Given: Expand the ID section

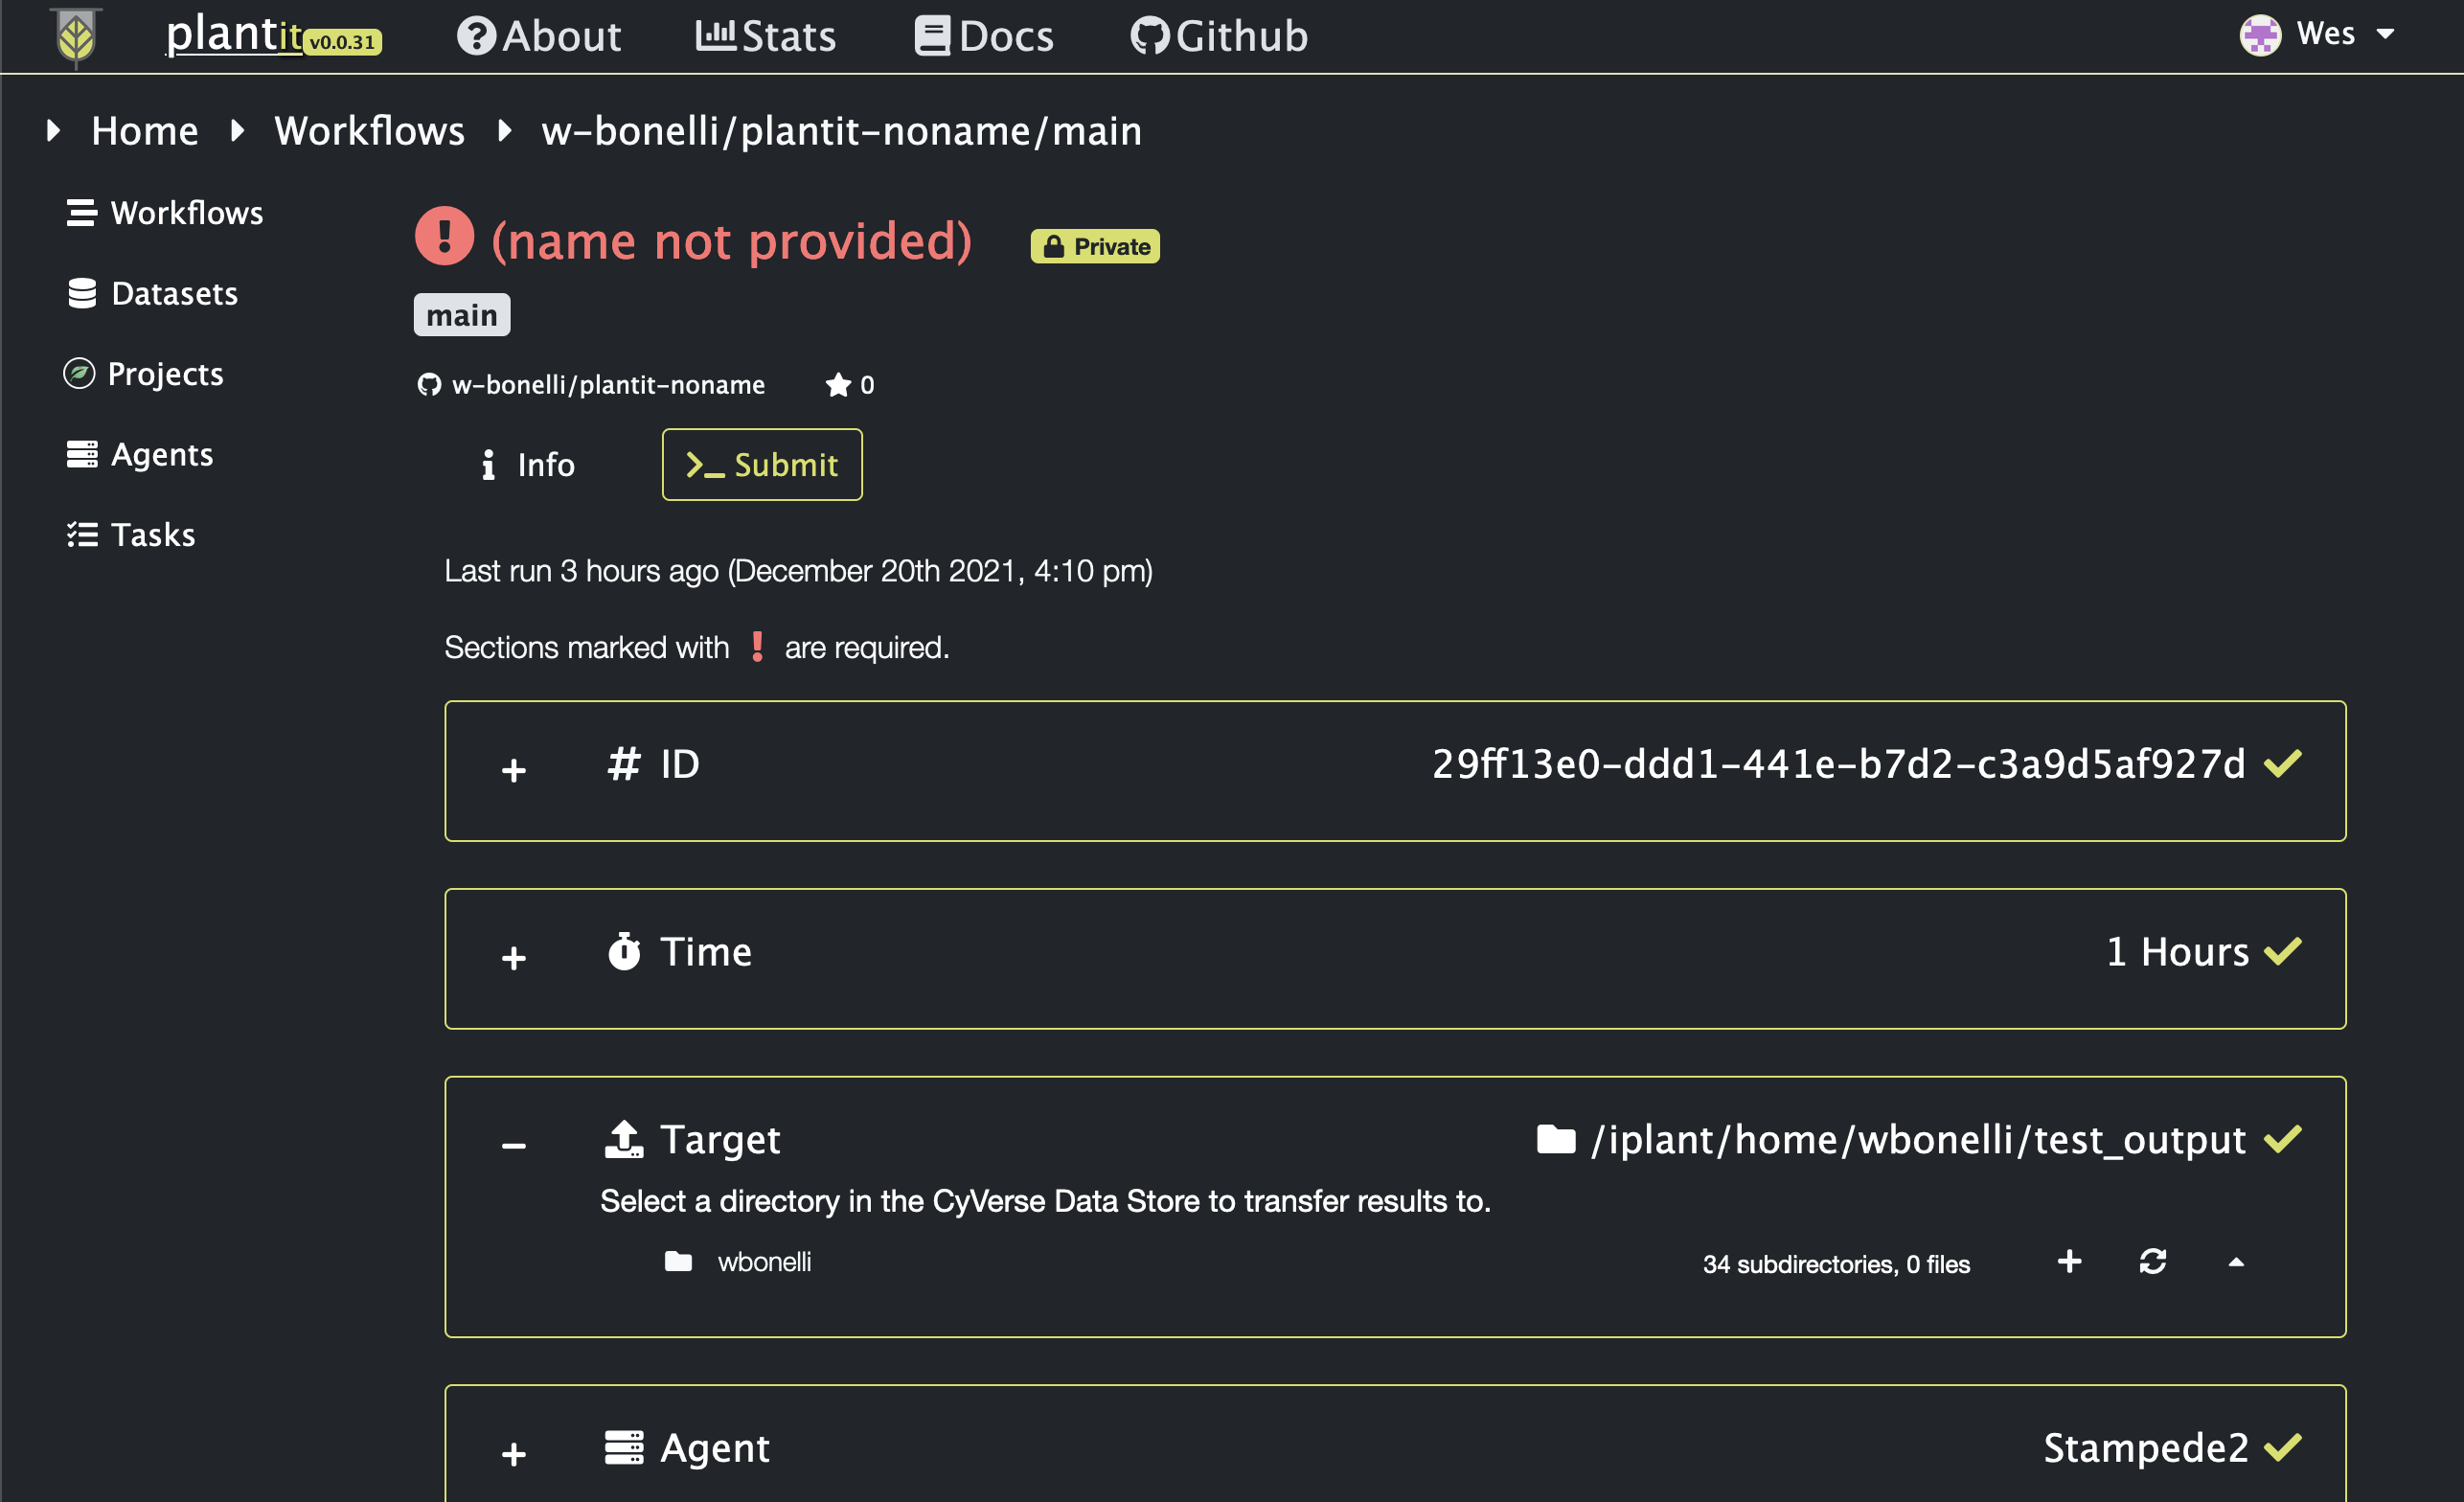Looking at the screenshot, I should tap(513, 770).
